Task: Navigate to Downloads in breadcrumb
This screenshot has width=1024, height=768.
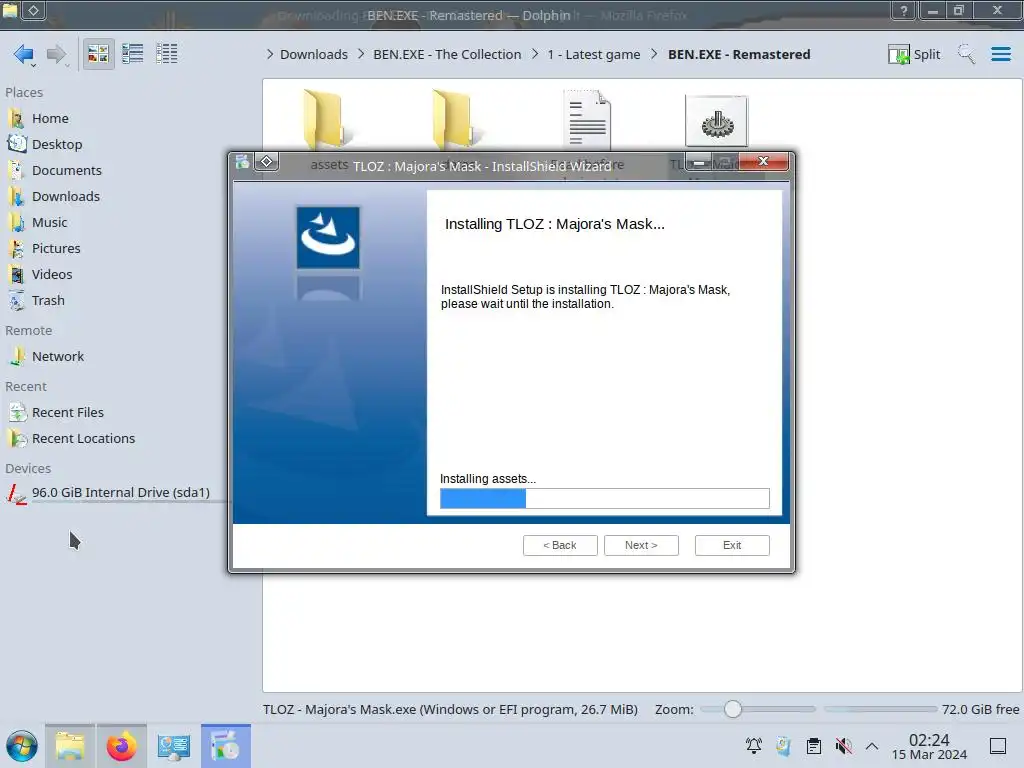Action: pyautogui.click(x=313, y=54)
